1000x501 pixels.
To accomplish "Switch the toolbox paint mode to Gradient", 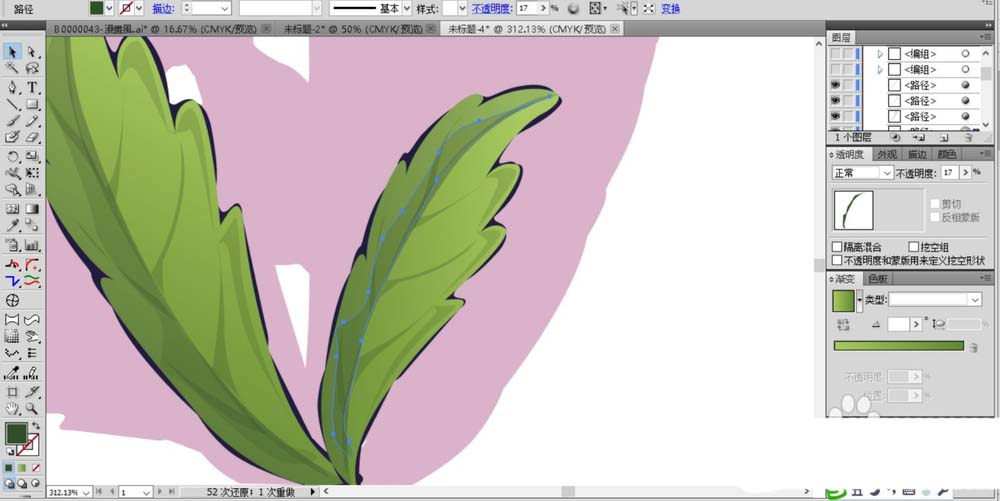I will click(x=22, y=468).
